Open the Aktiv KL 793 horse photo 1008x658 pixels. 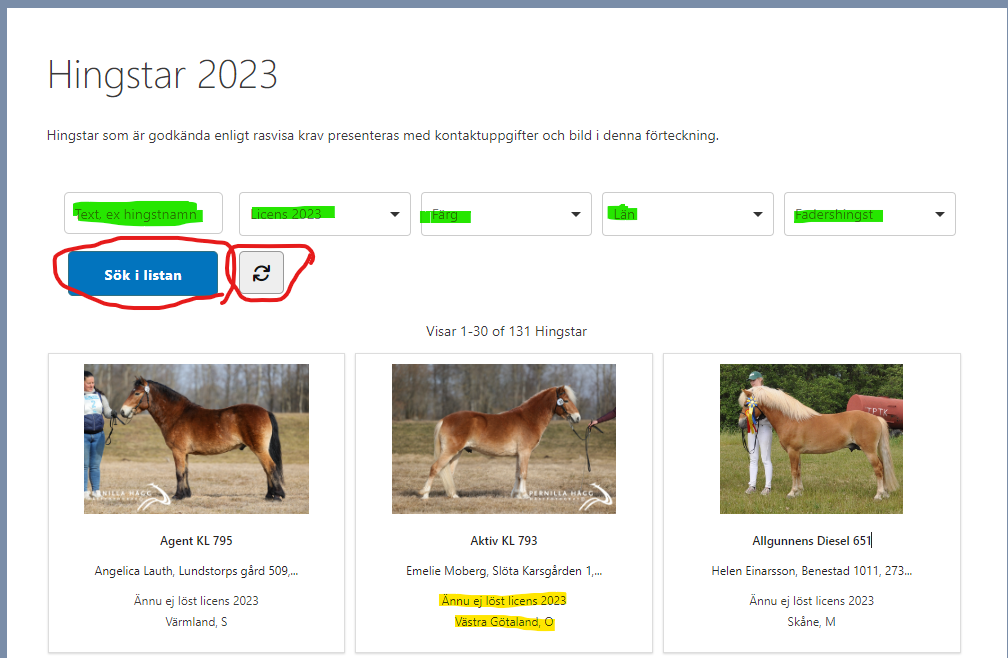coord(504,439)
